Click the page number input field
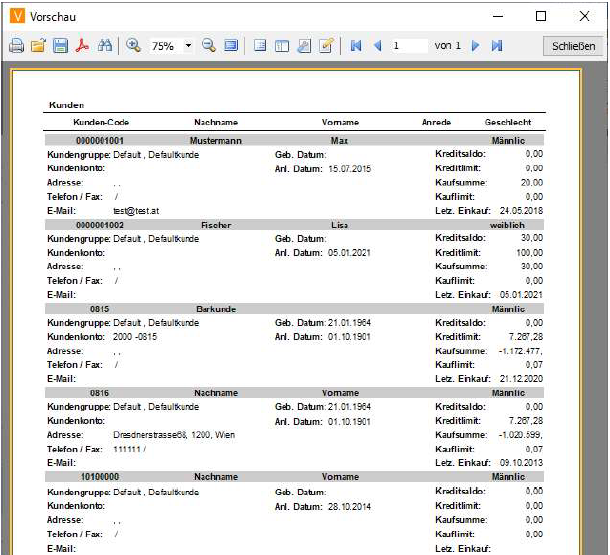Viewport: 610px width, 555px height. pos(408,46)
